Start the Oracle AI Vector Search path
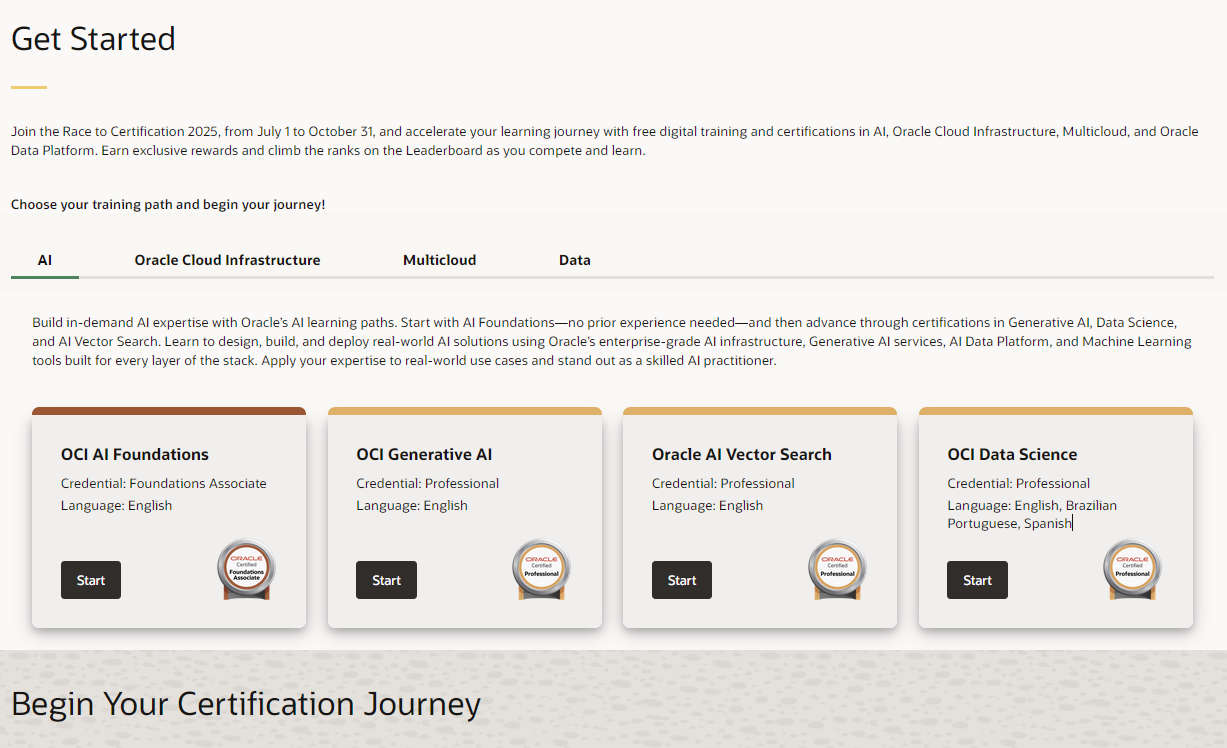 click(x=682, y=580)
